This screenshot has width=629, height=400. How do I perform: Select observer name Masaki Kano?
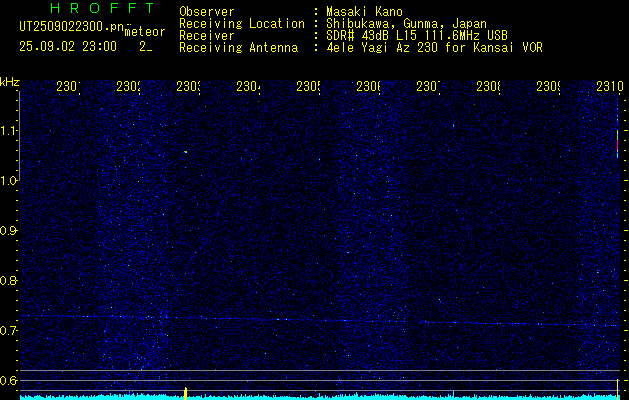tap(364, 12)
